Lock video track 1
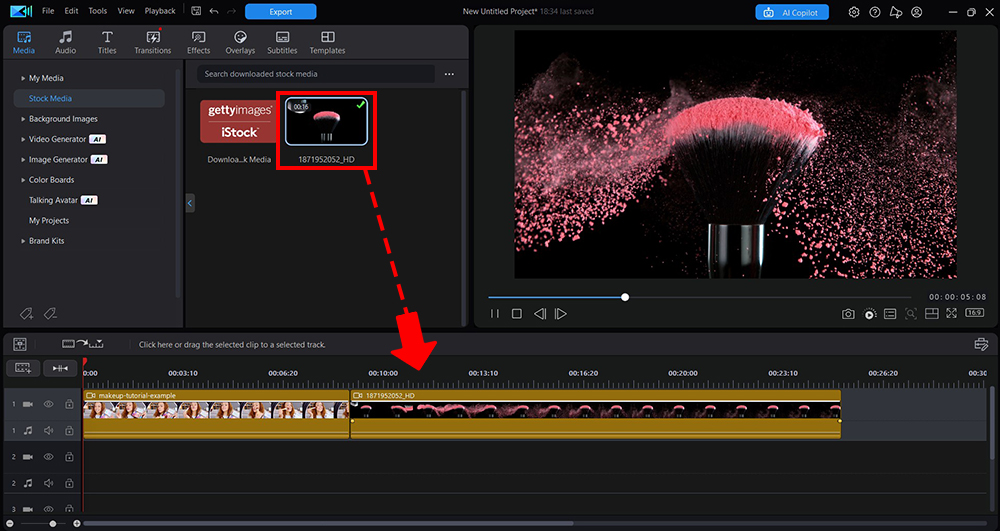 point(69,404)
